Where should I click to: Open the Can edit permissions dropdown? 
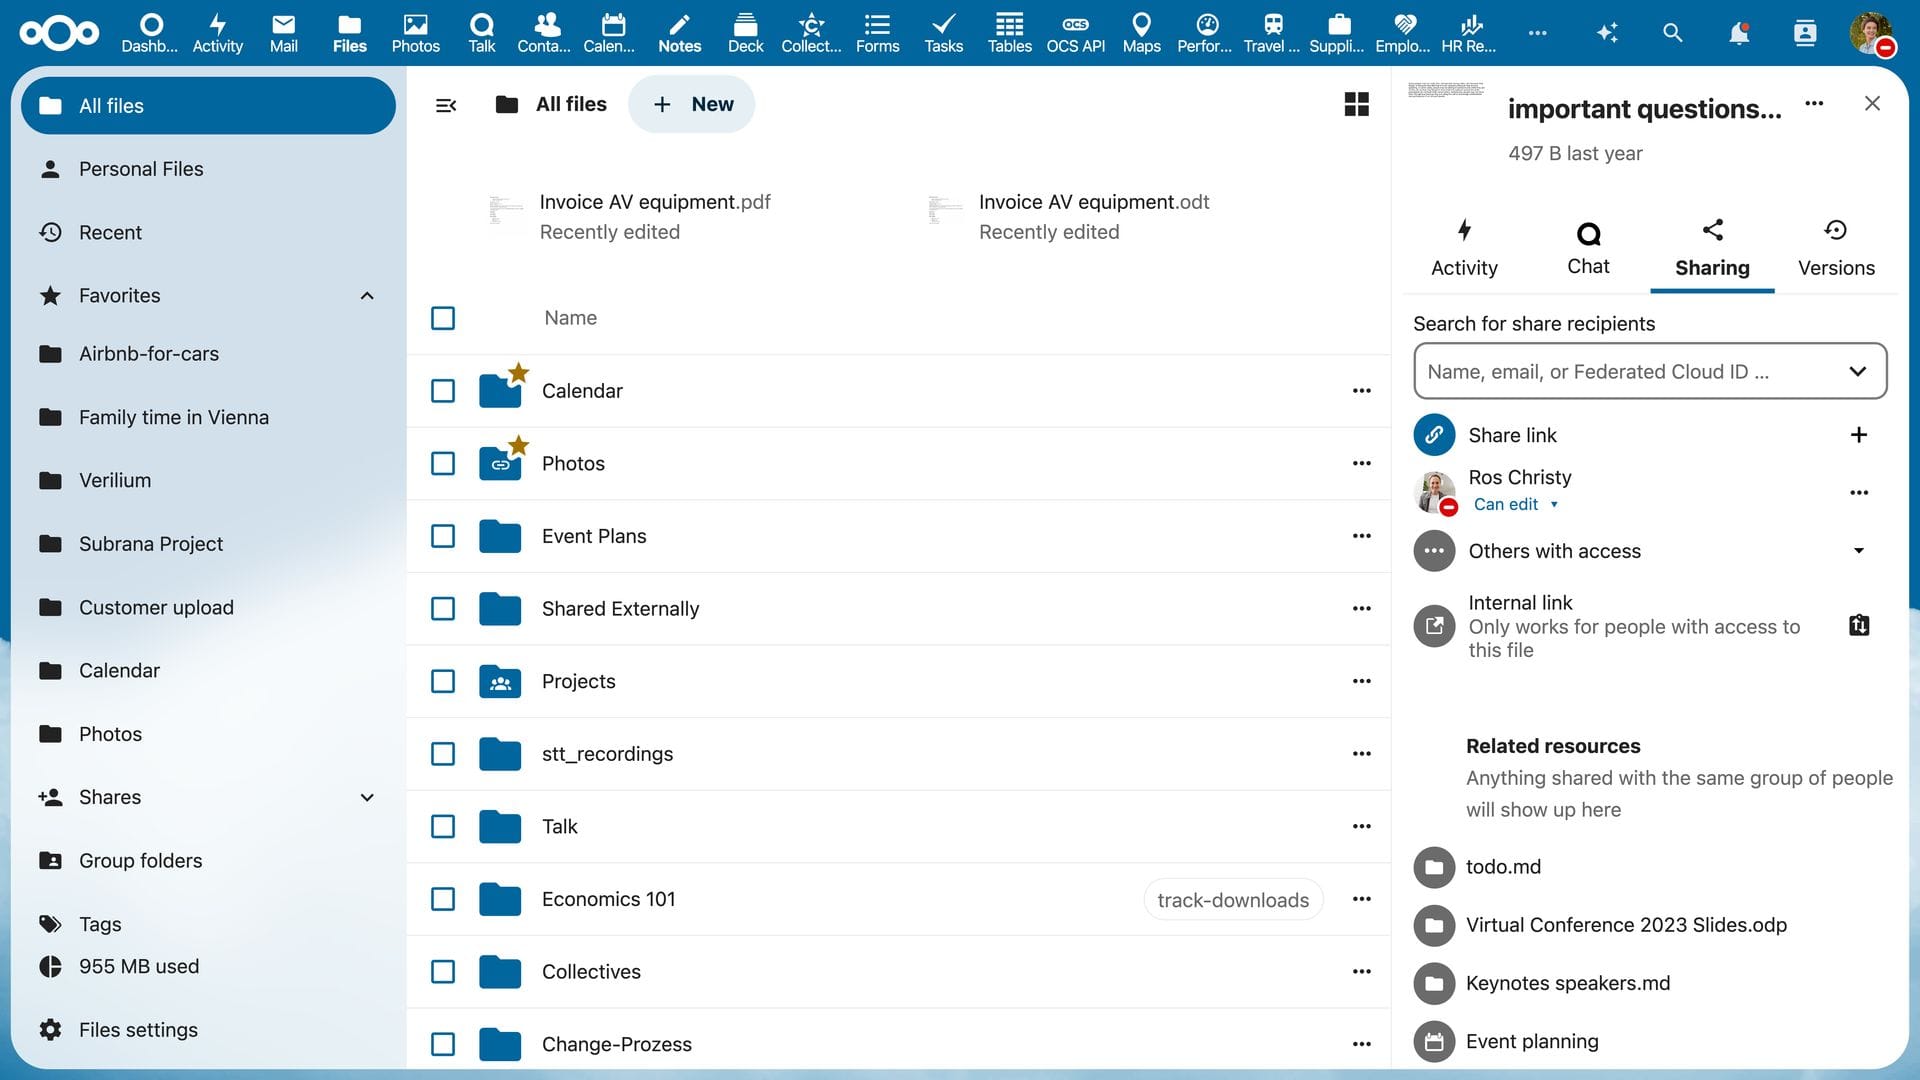1516,504
